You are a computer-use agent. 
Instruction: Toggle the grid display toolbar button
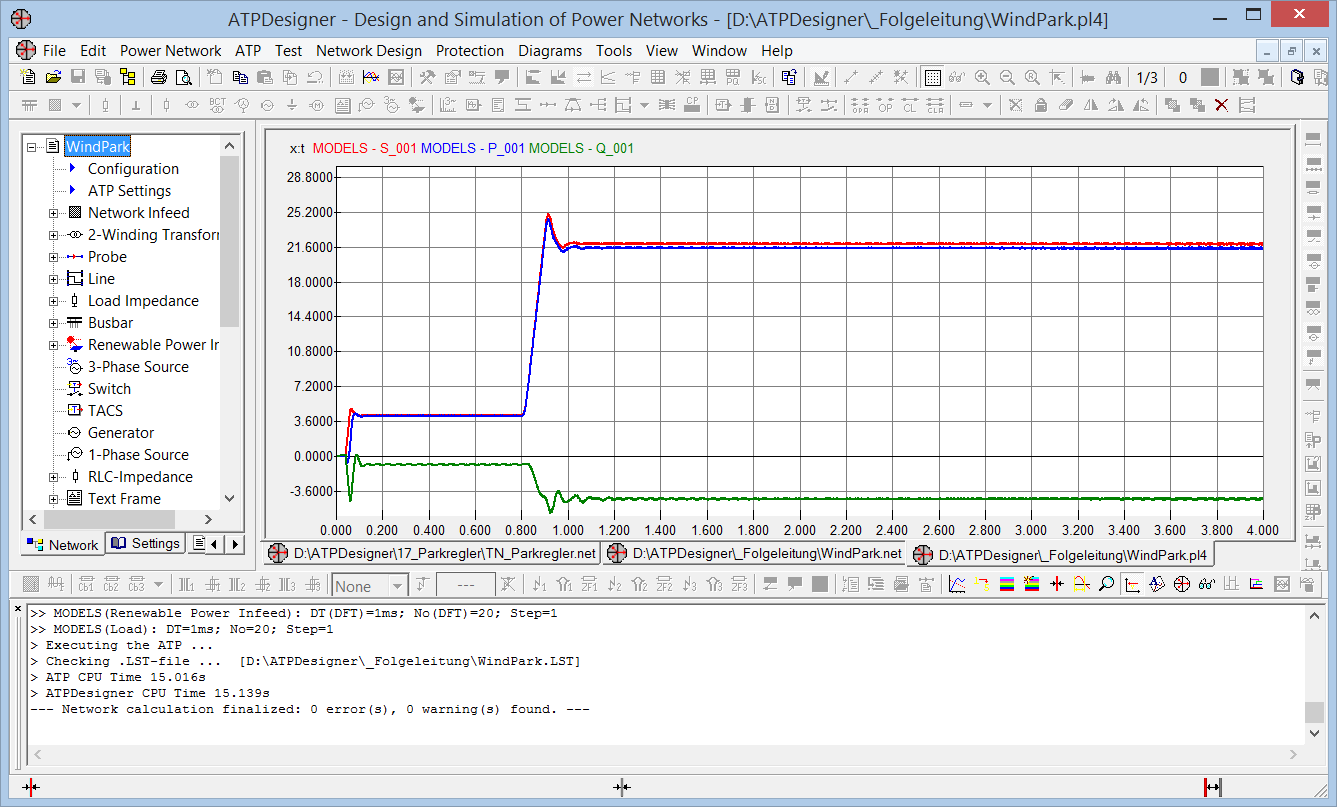tap(932, 77)
